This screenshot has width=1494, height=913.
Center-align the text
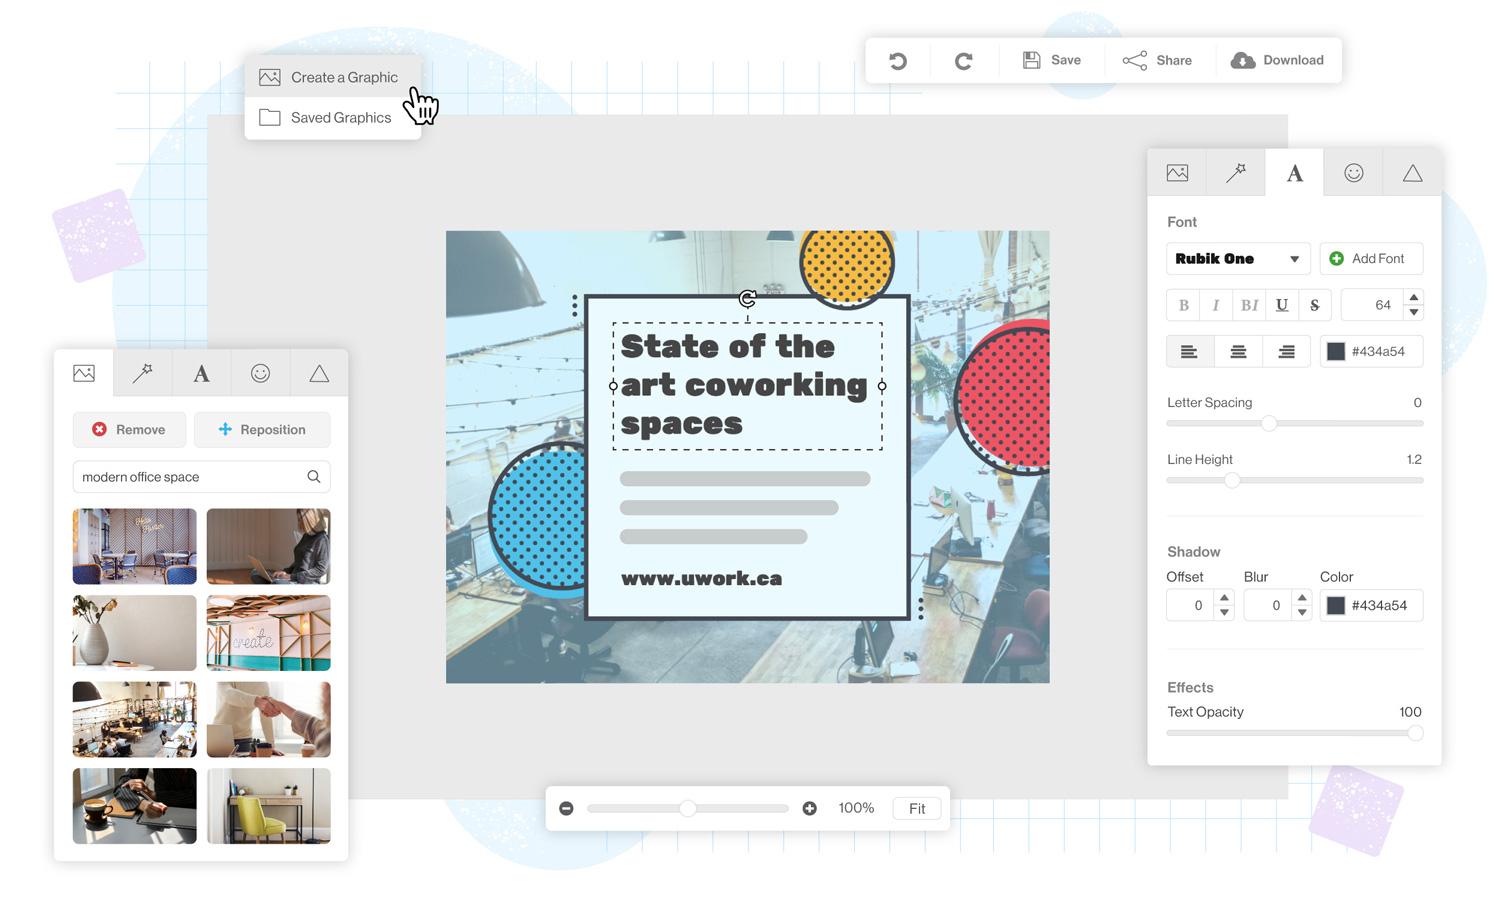point(1238,351)
